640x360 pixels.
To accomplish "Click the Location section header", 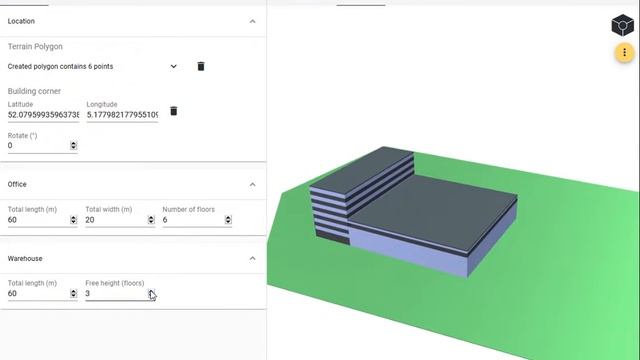I will [x=133, y=21].
